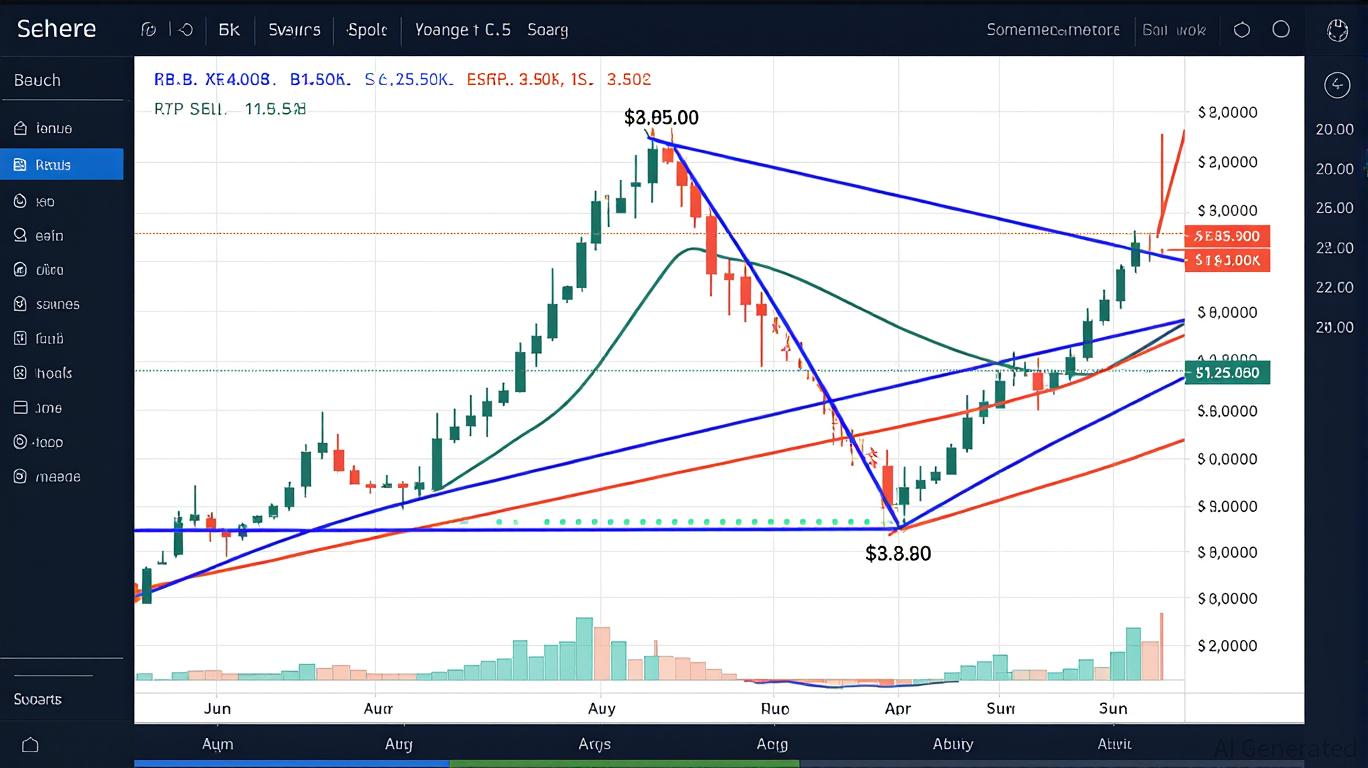
Task: Click the blue segment of the bottom bar
Action: (x=292, y=764)
